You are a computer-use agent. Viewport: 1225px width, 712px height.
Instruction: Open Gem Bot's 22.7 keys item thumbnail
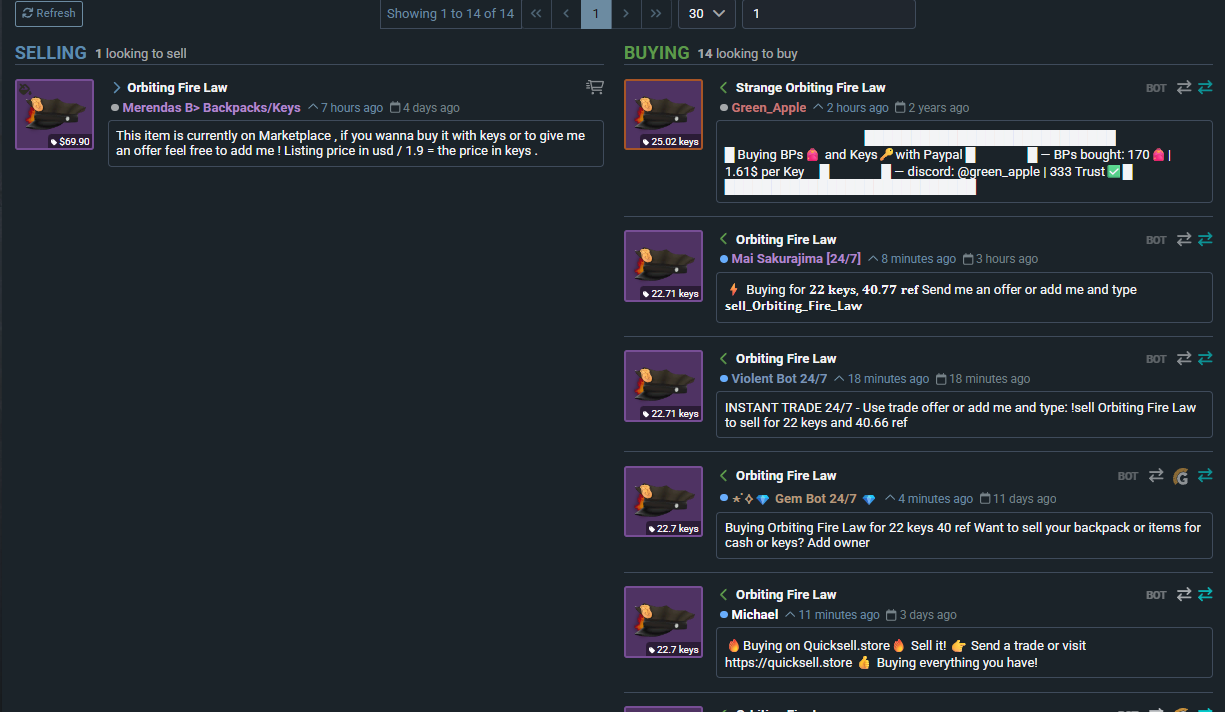[x=663, y=501]
